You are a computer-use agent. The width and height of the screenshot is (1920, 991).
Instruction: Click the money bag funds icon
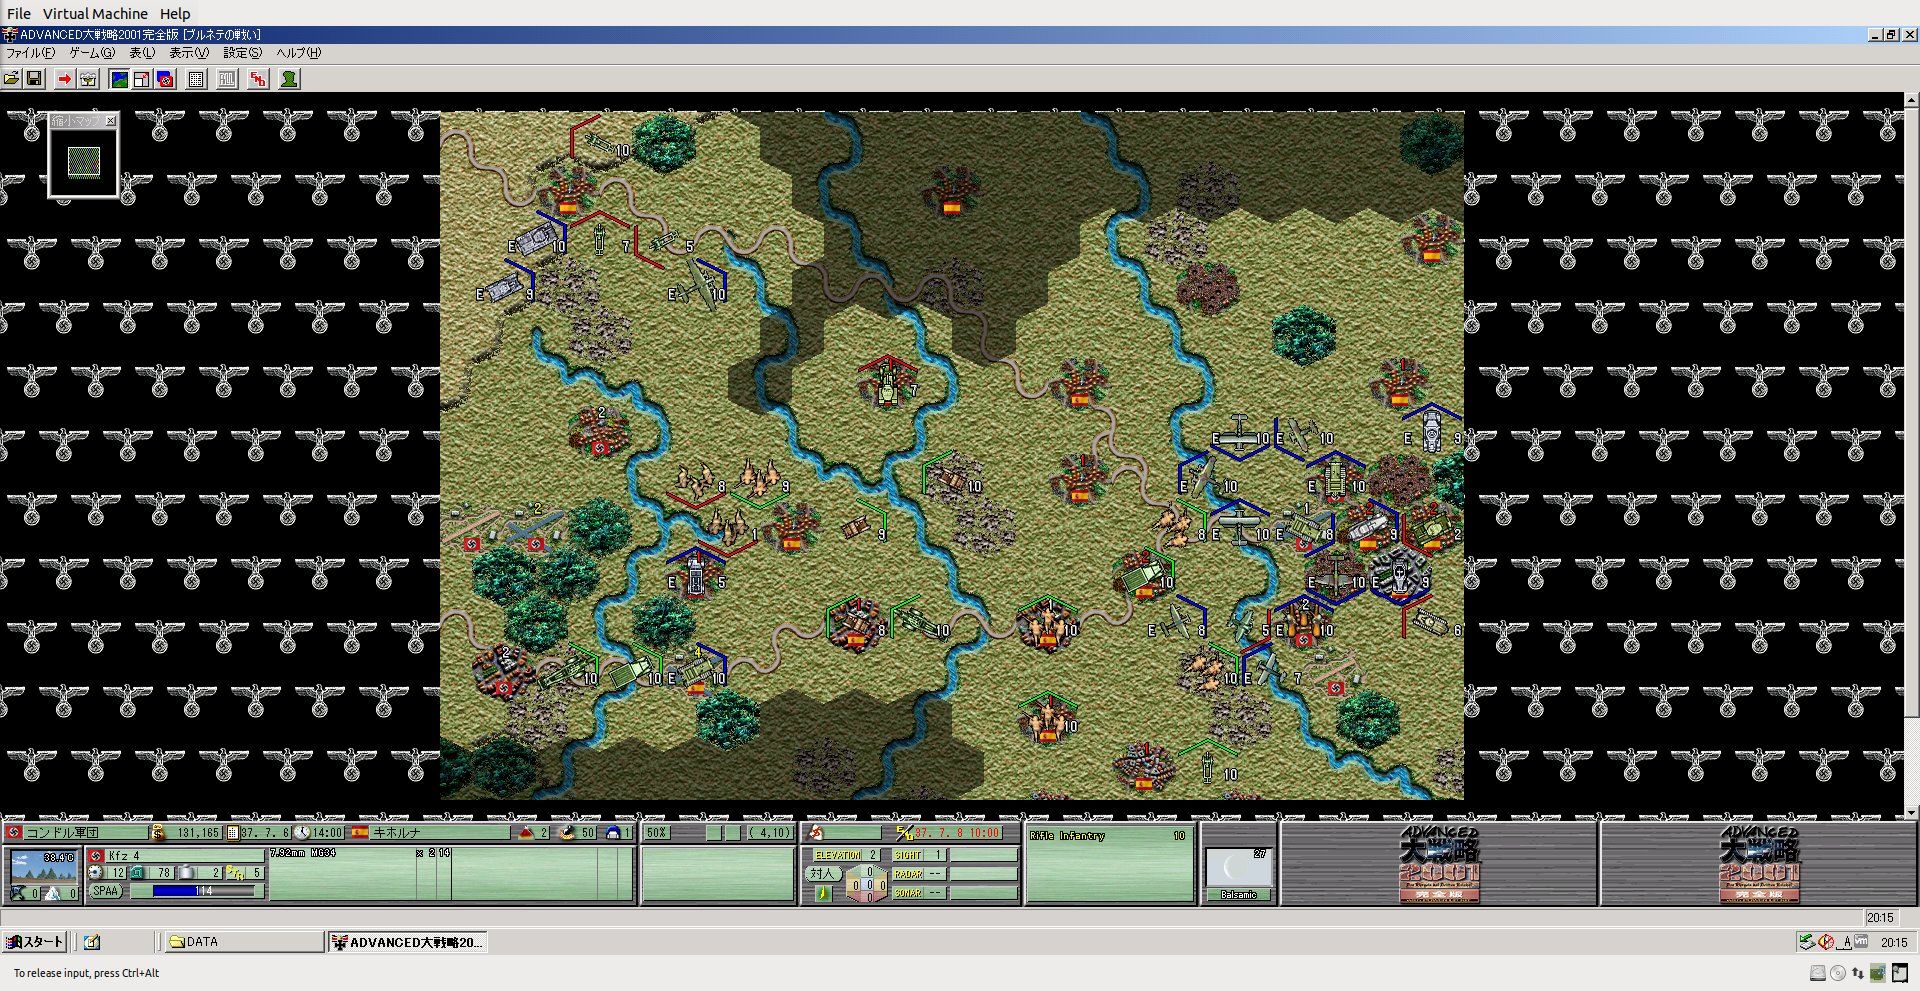pos(158,832)
